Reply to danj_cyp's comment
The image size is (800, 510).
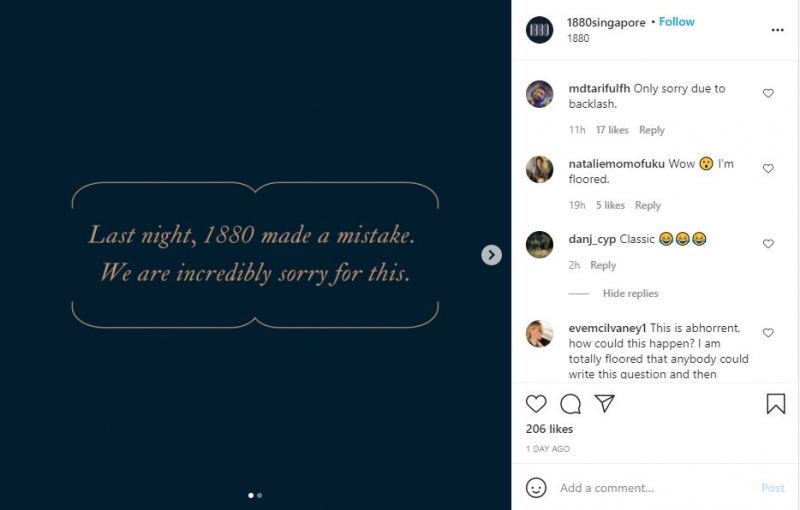pyautogui.click(x=603, y=265)
